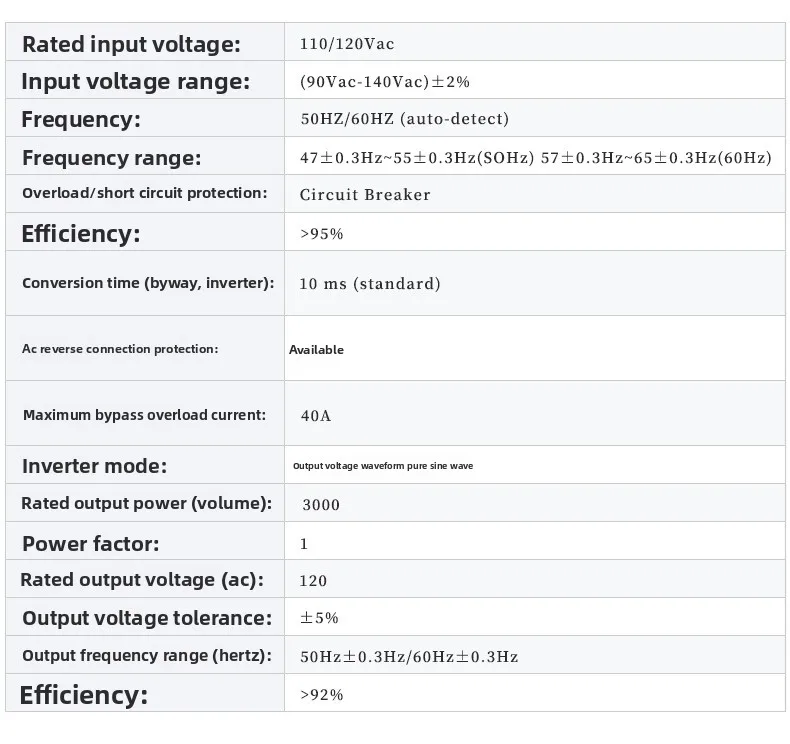Select the 3000 rated output power value

pyautogui.click(x=320, y=505)
